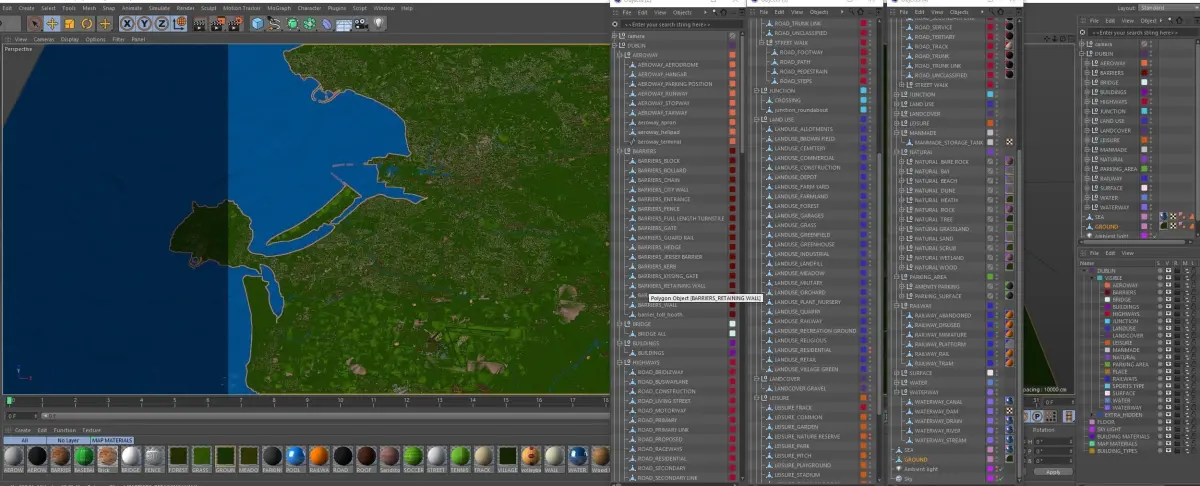
Task: Switch to No Layer material tab
Action: pos(68,440)
